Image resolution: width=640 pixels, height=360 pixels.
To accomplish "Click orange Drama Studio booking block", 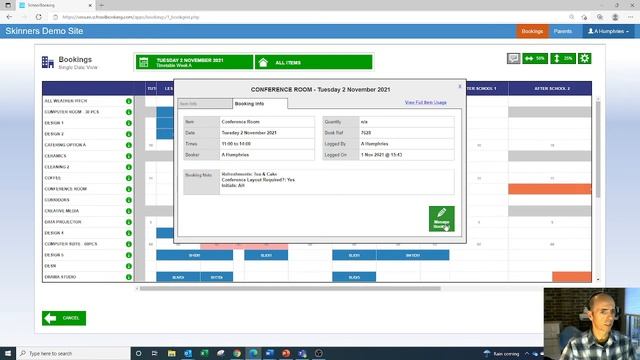I will point(572,277).
